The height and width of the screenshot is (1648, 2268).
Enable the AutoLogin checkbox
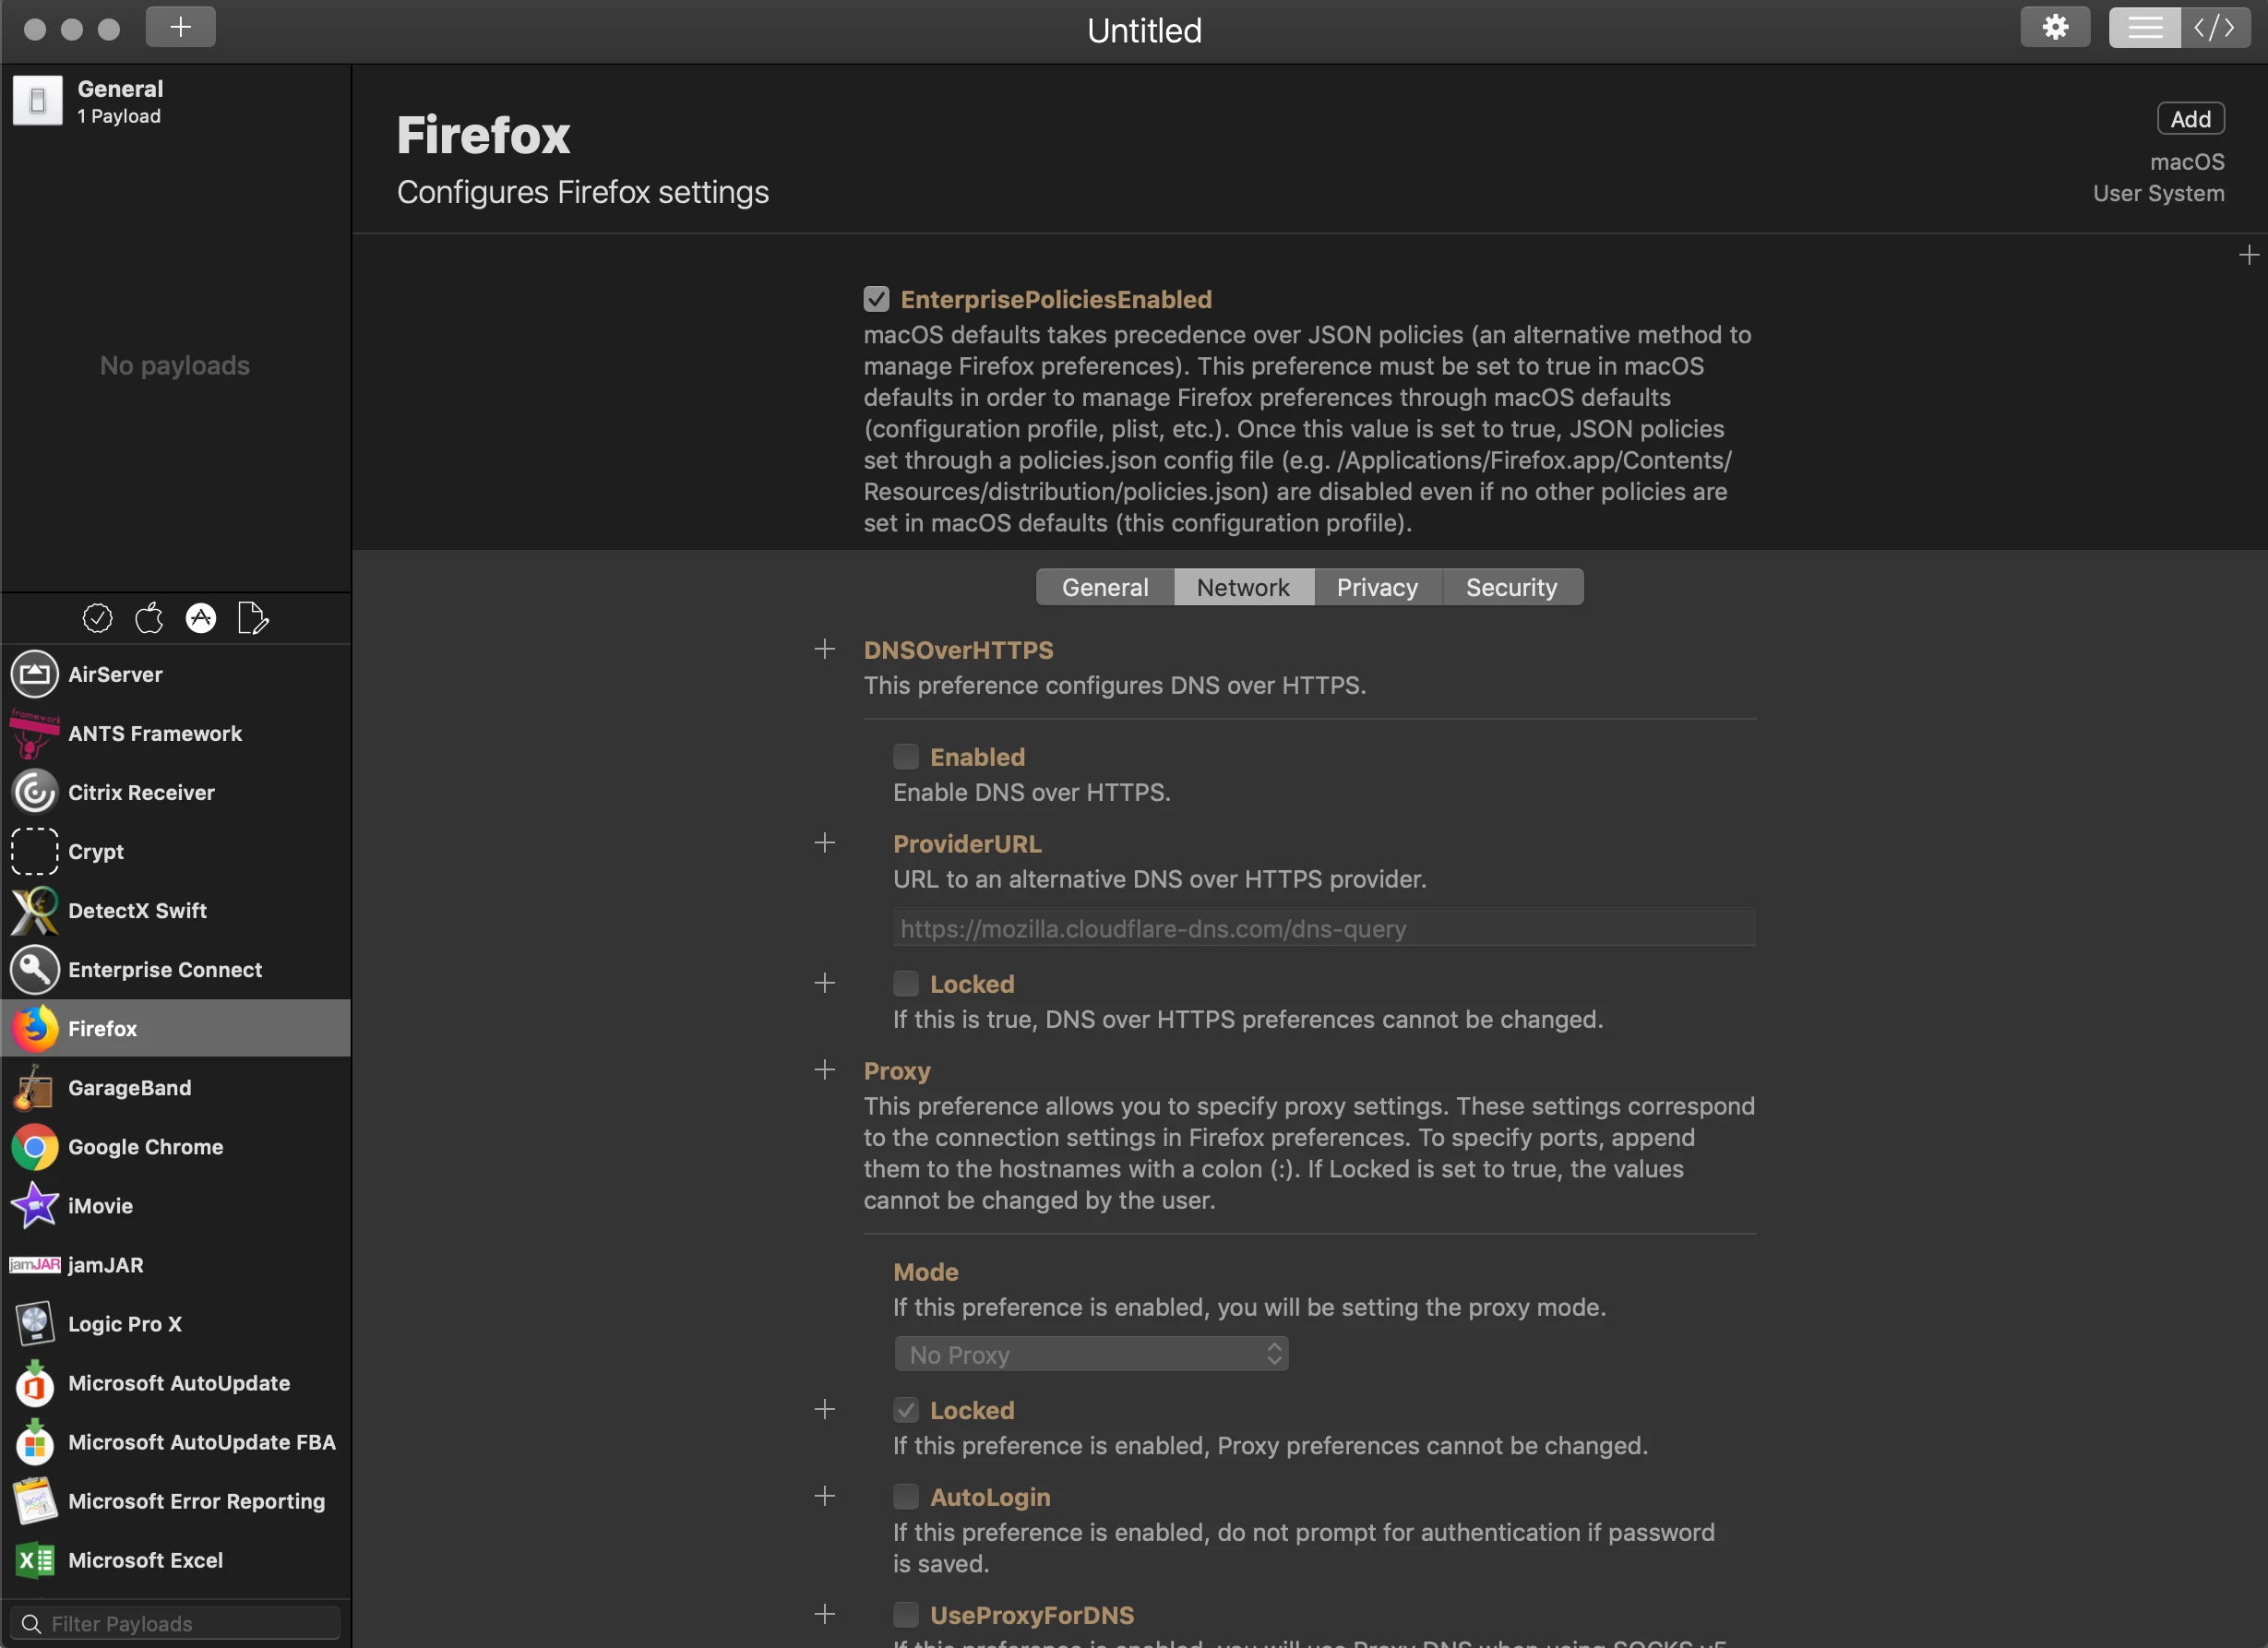[x=905, y=1497]
